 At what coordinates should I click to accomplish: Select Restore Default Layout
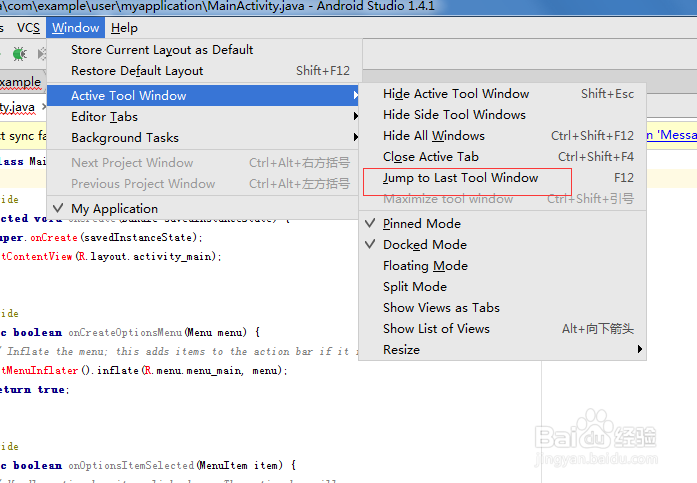[x=204, y=71]
